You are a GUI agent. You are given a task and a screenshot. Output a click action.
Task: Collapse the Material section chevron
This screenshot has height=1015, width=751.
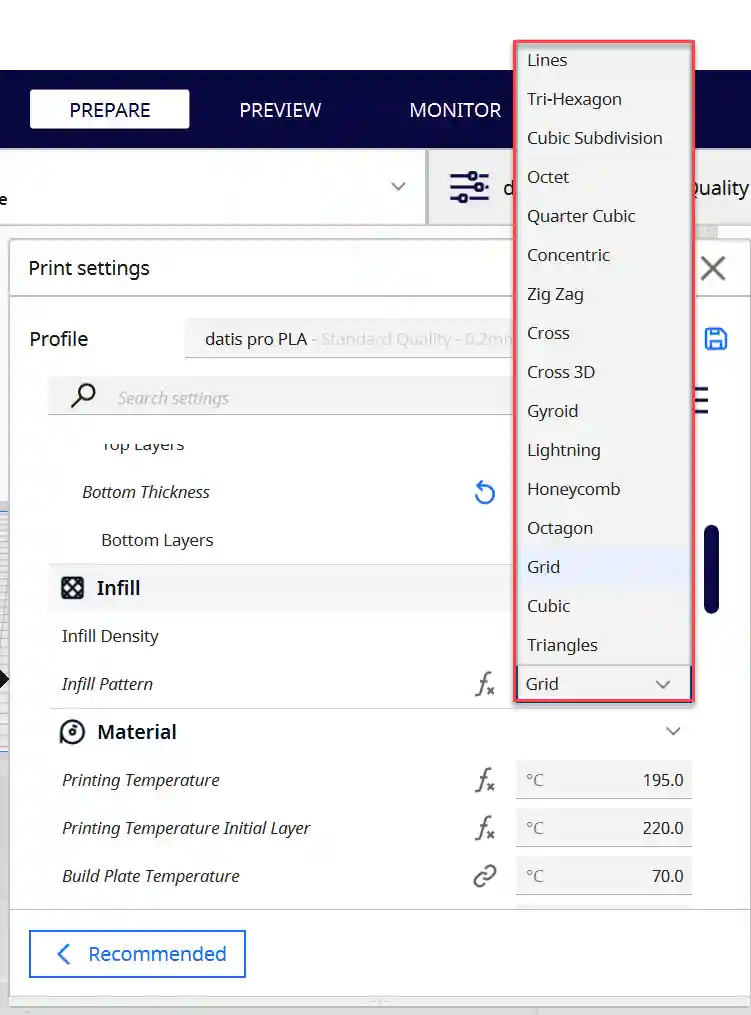(673, 731)
